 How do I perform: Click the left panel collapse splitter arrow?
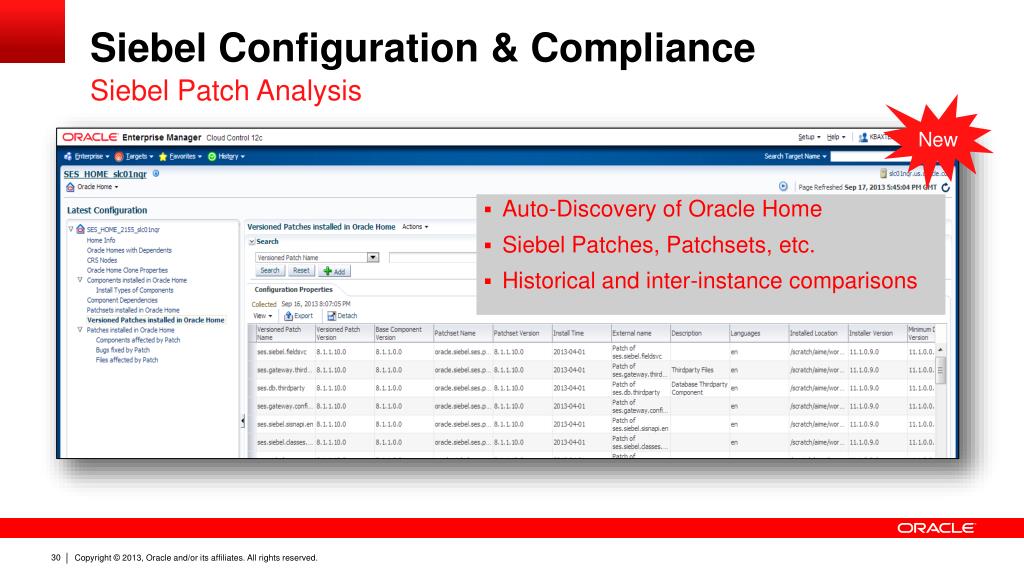coord(243,421)
